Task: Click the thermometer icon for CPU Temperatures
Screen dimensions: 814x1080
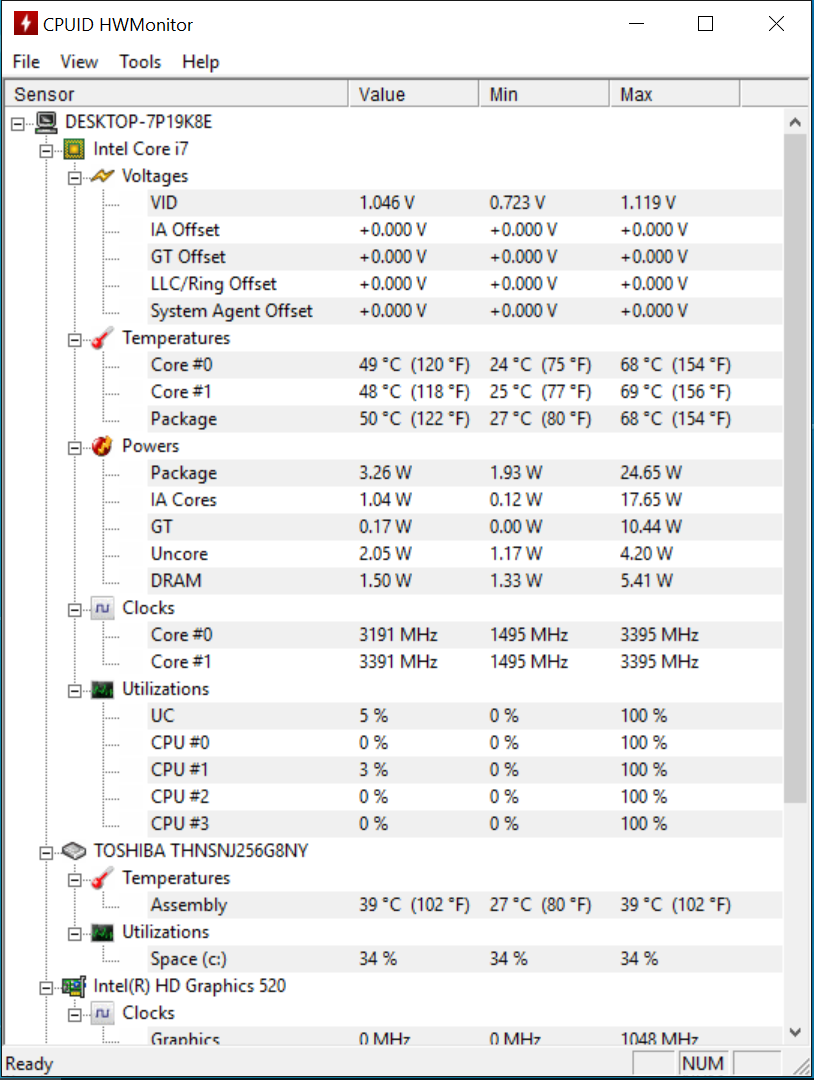Action: pyautogui.click(x=103, y=338)
